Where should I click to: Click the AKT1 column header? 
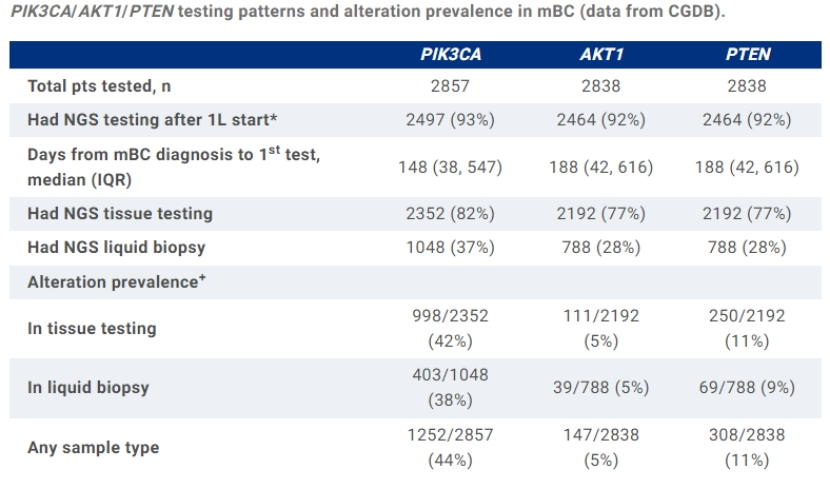(599, 54)
